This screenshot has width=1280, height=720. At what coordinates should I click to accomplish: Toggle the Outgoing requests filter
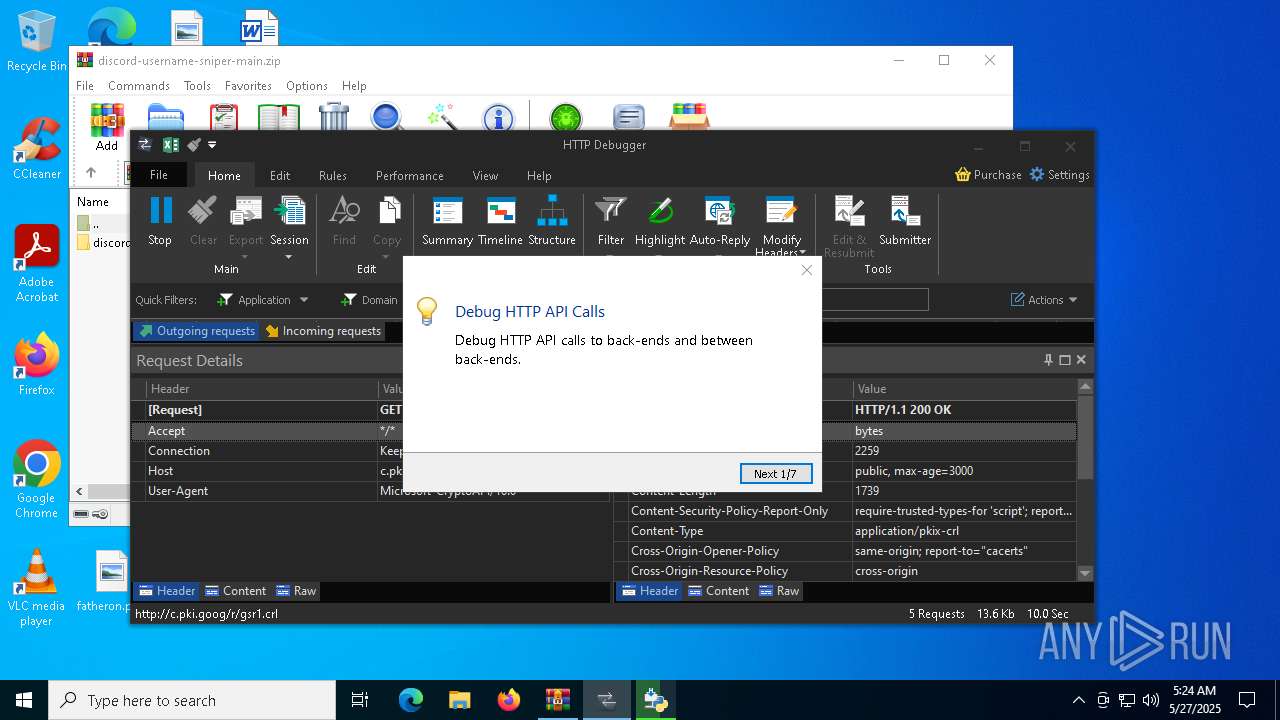197,331
